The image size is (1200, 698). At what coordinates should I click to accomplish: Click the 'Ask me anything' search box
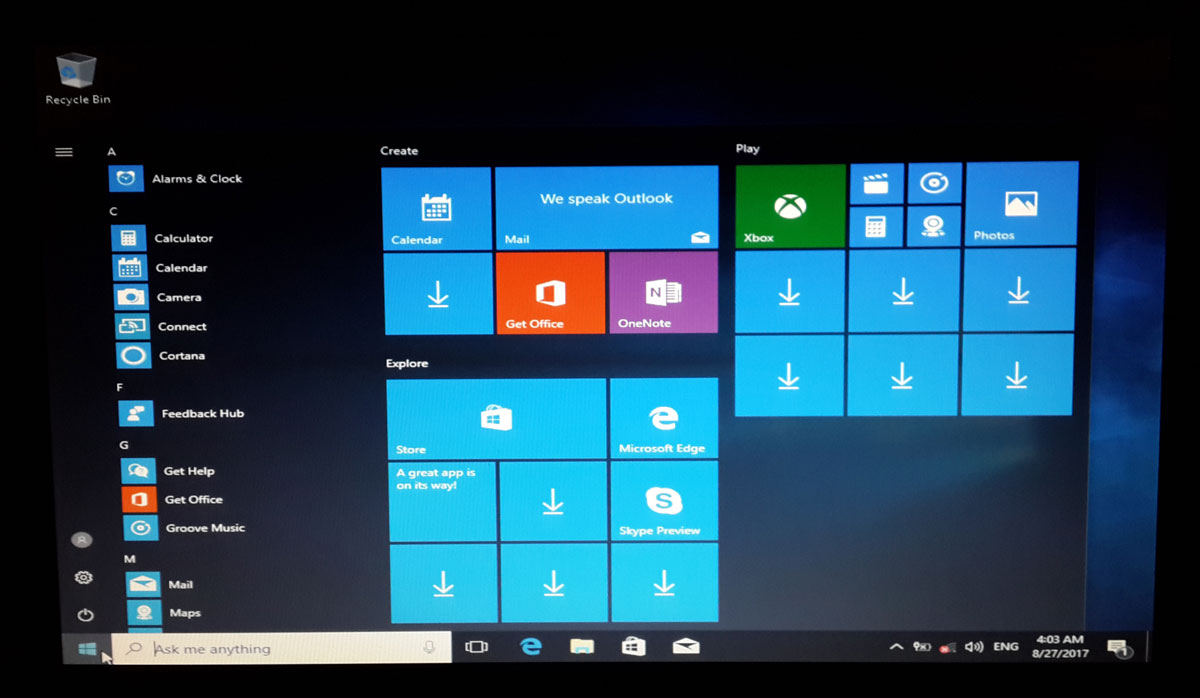[x=281, y=648]
